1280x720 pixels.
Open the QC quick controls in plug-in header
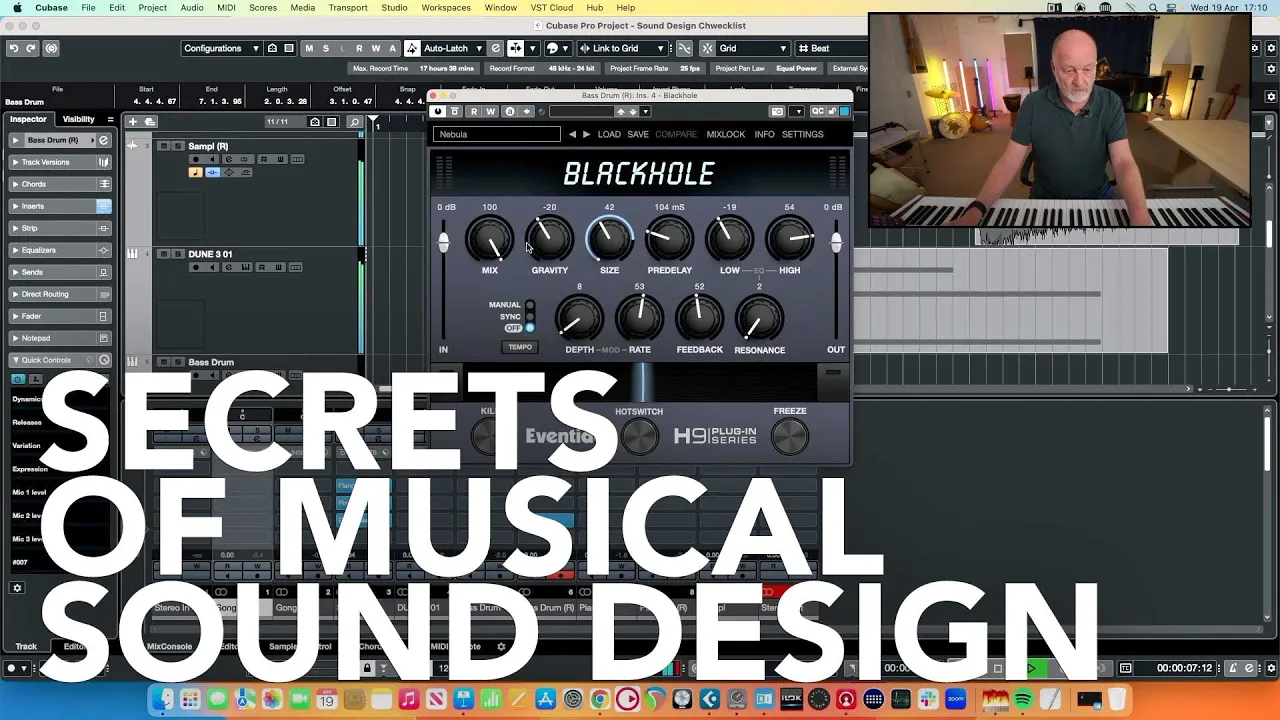(817, 111)
